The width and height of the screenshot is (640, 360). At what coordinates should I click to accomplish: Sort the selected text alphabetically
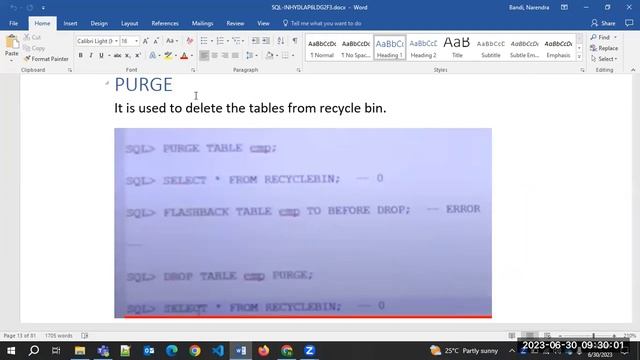tap(281, 41)
